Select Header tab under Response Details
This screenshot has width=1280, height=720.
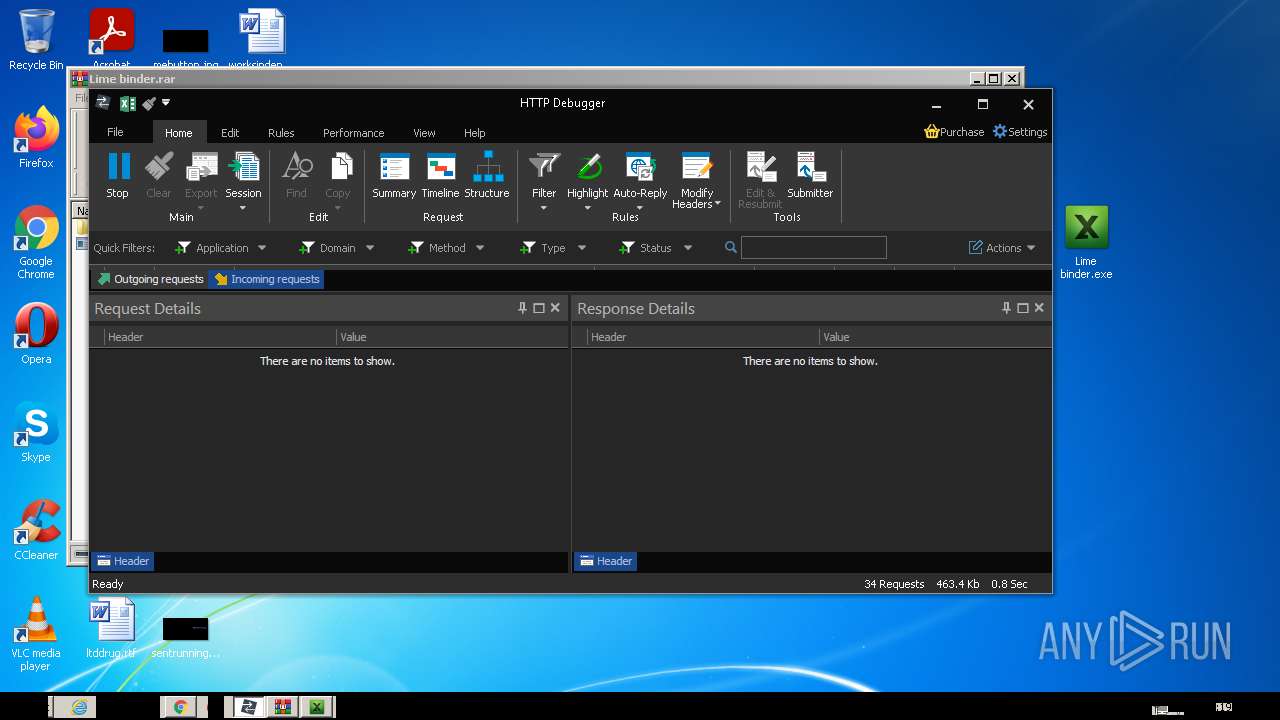pyautogui.click(x=606, y=561)
